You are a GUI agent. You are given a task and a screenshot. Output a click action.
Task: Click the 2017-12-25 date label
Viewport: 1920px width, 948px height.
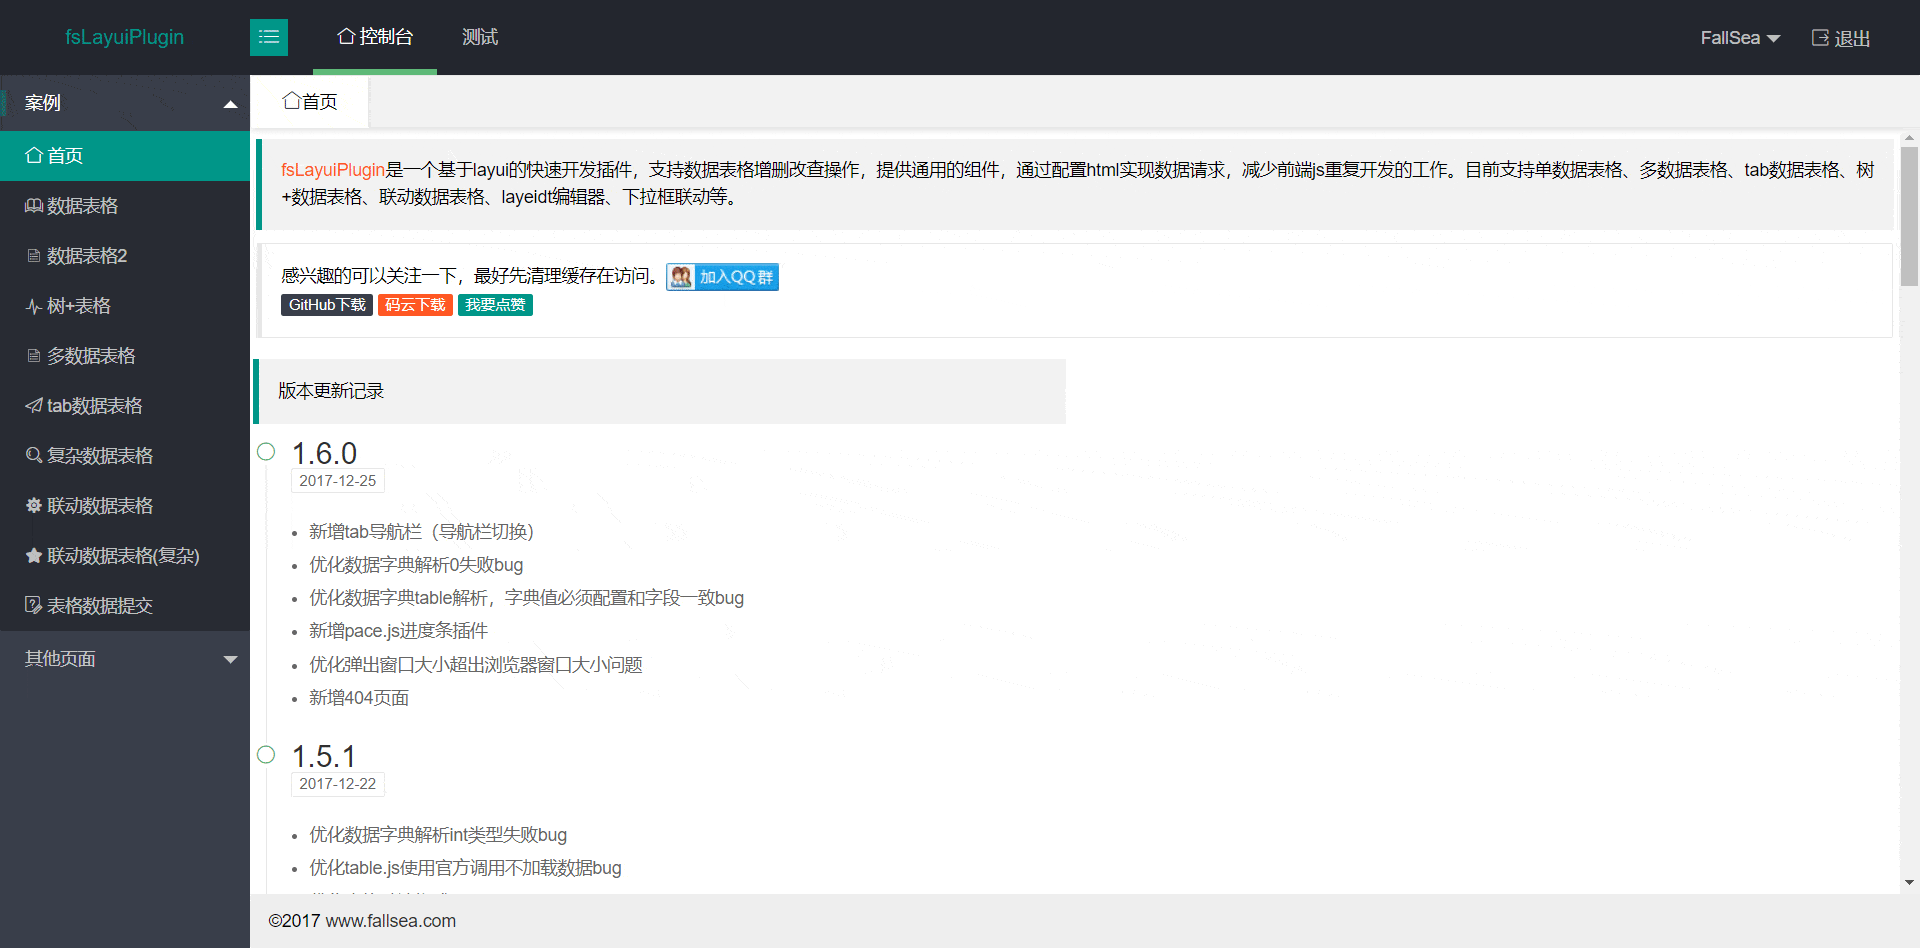click(338, 481)
